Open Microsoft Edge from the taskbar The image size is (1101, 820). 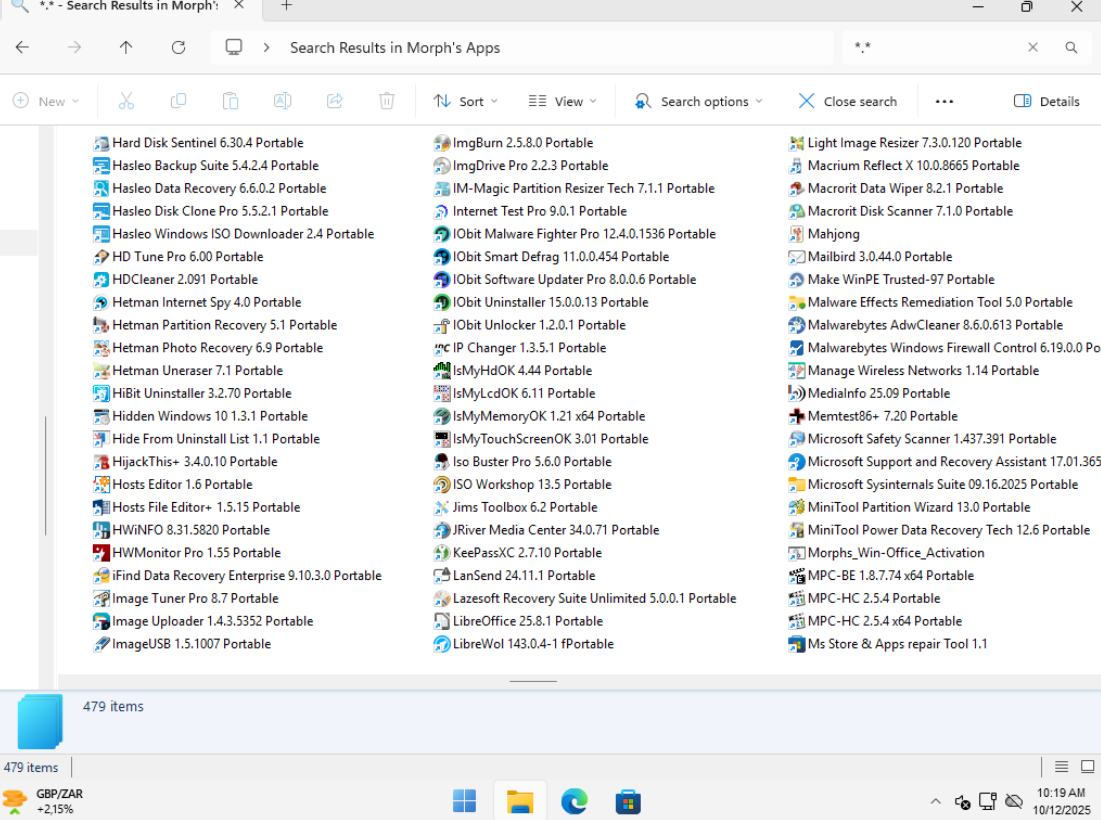(x=574, y=801)
